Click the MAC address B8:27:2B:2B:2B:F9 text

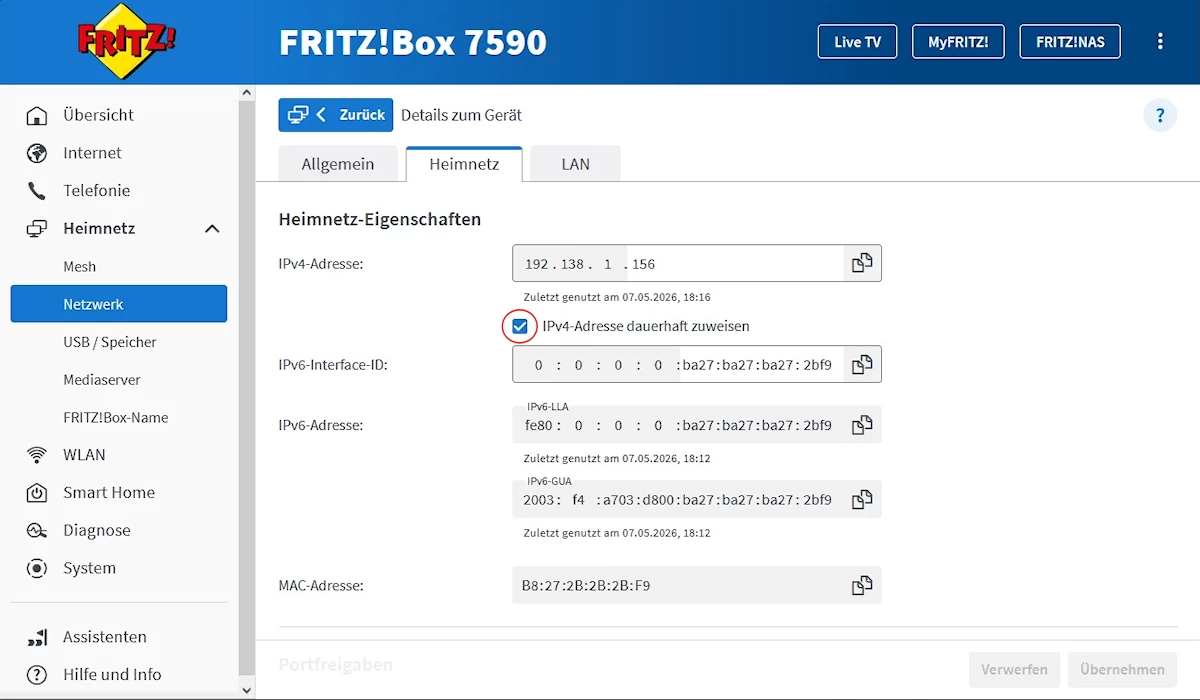(x=586, y=585)
